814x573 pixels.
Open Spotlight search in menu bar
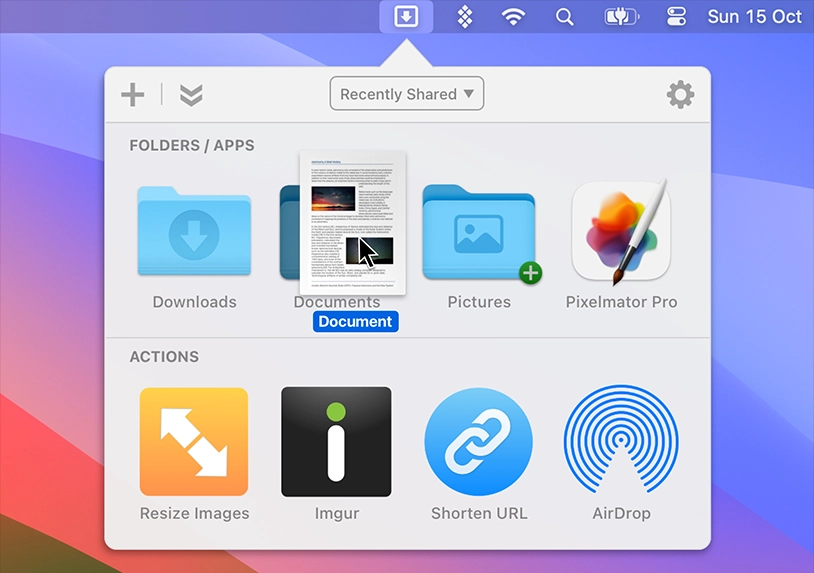pos(564,17)
